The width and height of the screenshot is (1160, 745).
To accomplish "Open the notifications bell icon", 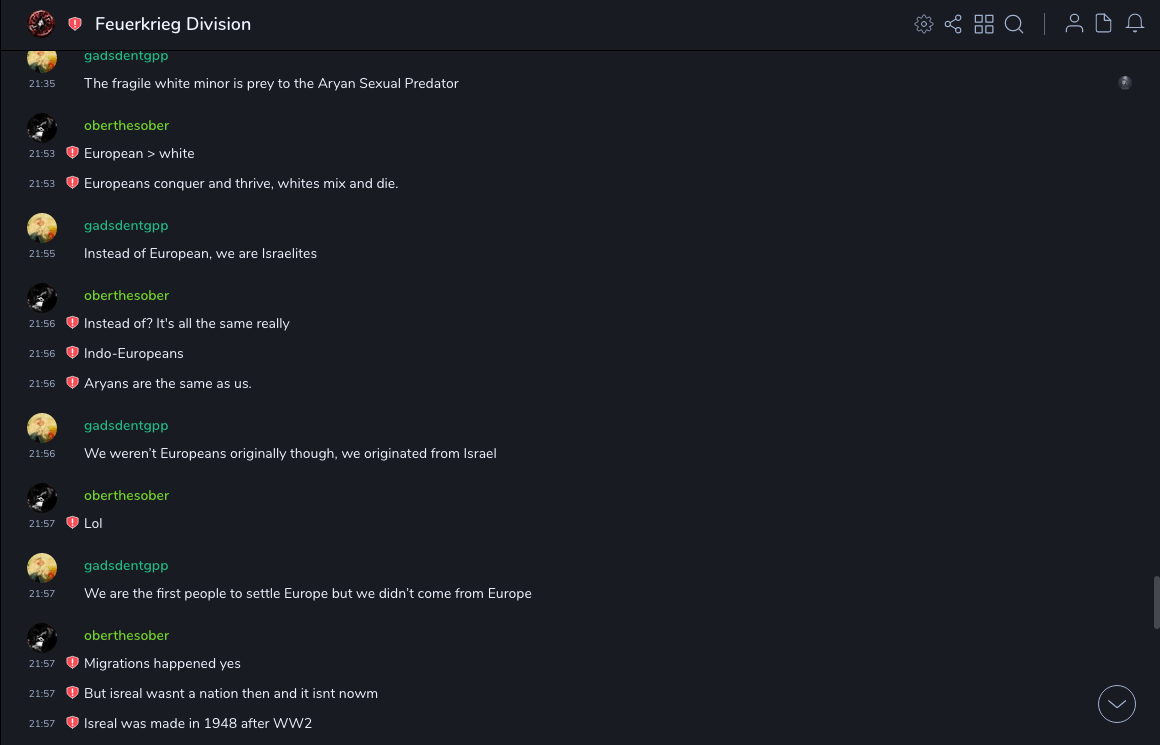I will [1135, 24].
